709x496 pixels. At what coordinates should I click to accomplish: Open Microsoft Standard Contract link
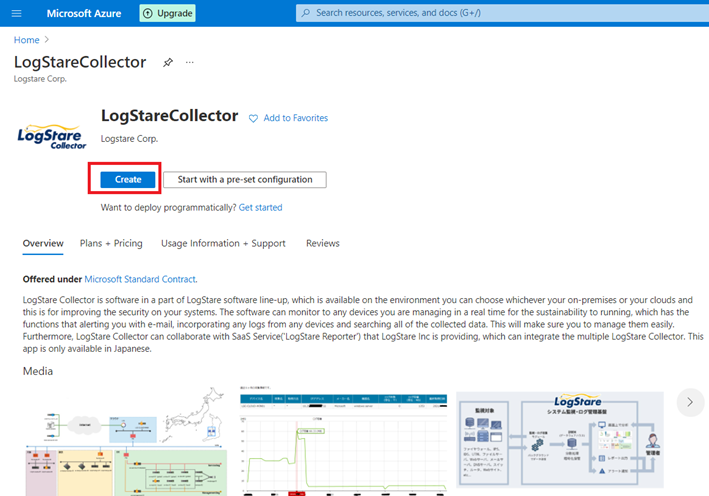140,279
